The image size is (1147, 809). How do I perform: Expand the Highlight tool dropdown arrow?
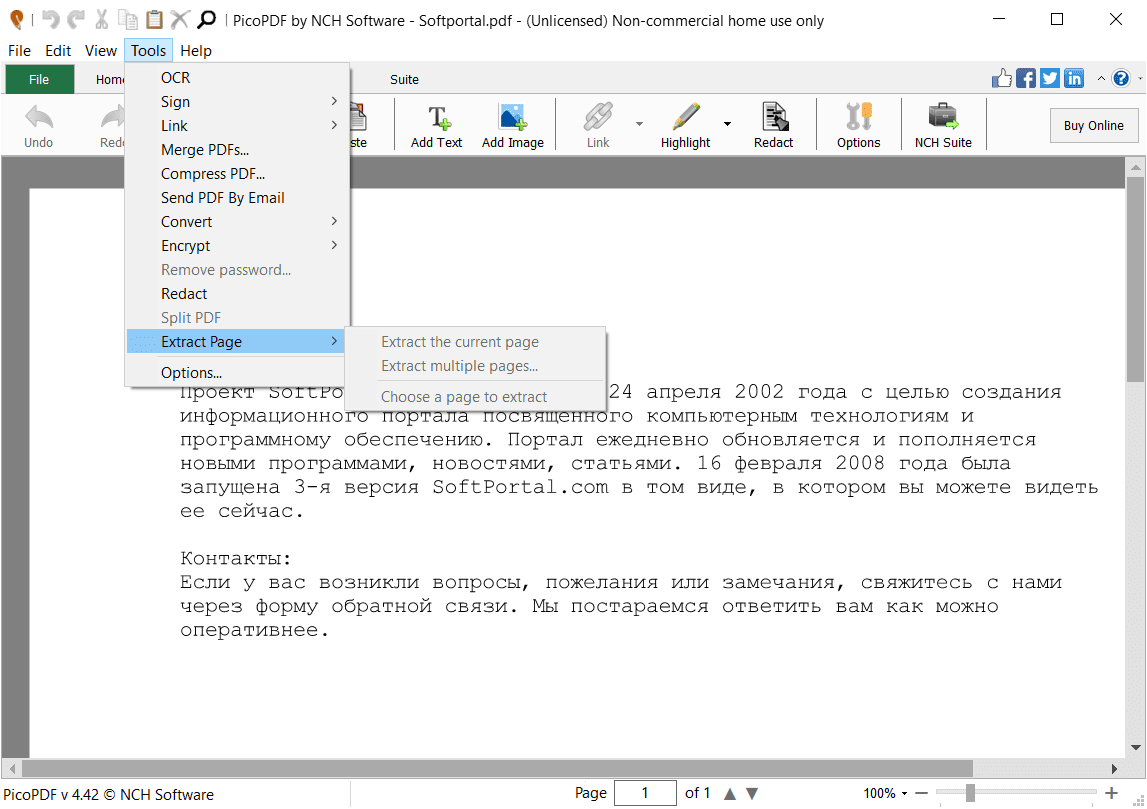[727, 124]
